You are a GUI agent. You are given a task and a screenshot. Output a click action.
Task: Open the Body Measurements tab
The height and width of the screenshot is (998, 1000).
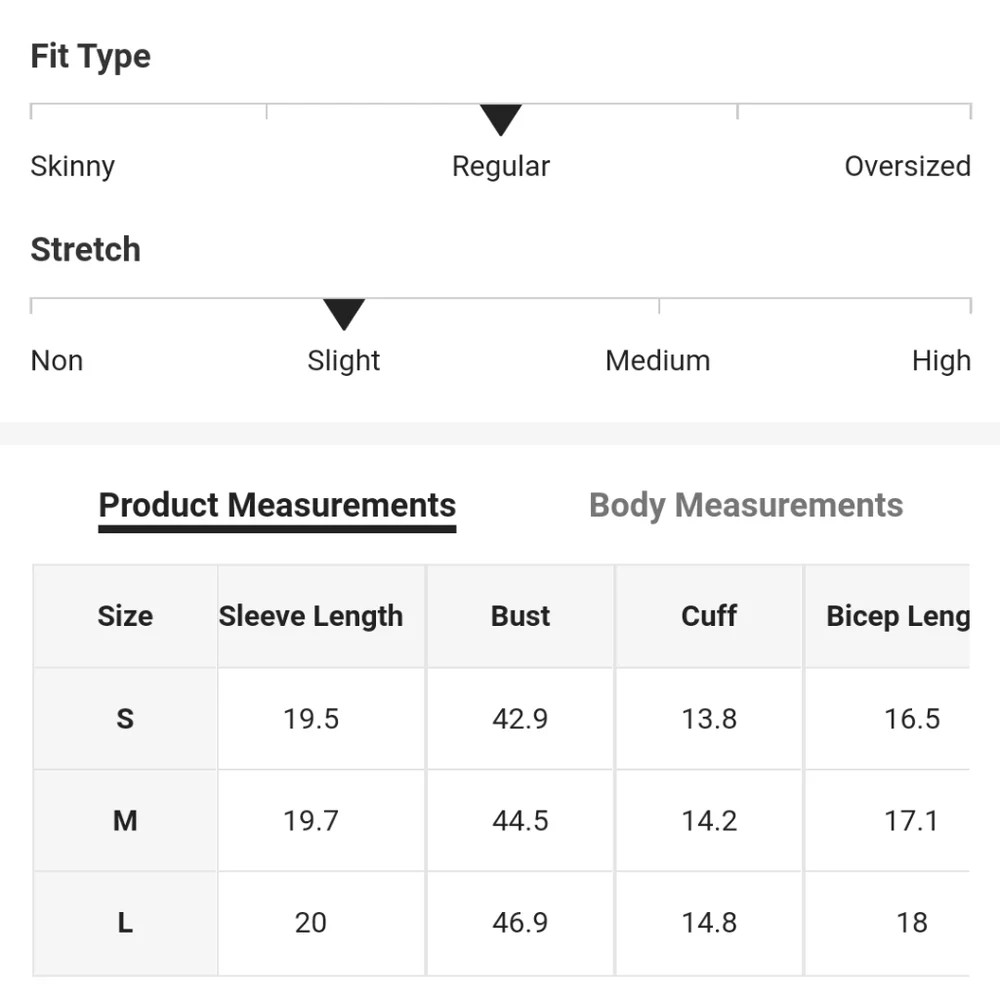(746, 505)
